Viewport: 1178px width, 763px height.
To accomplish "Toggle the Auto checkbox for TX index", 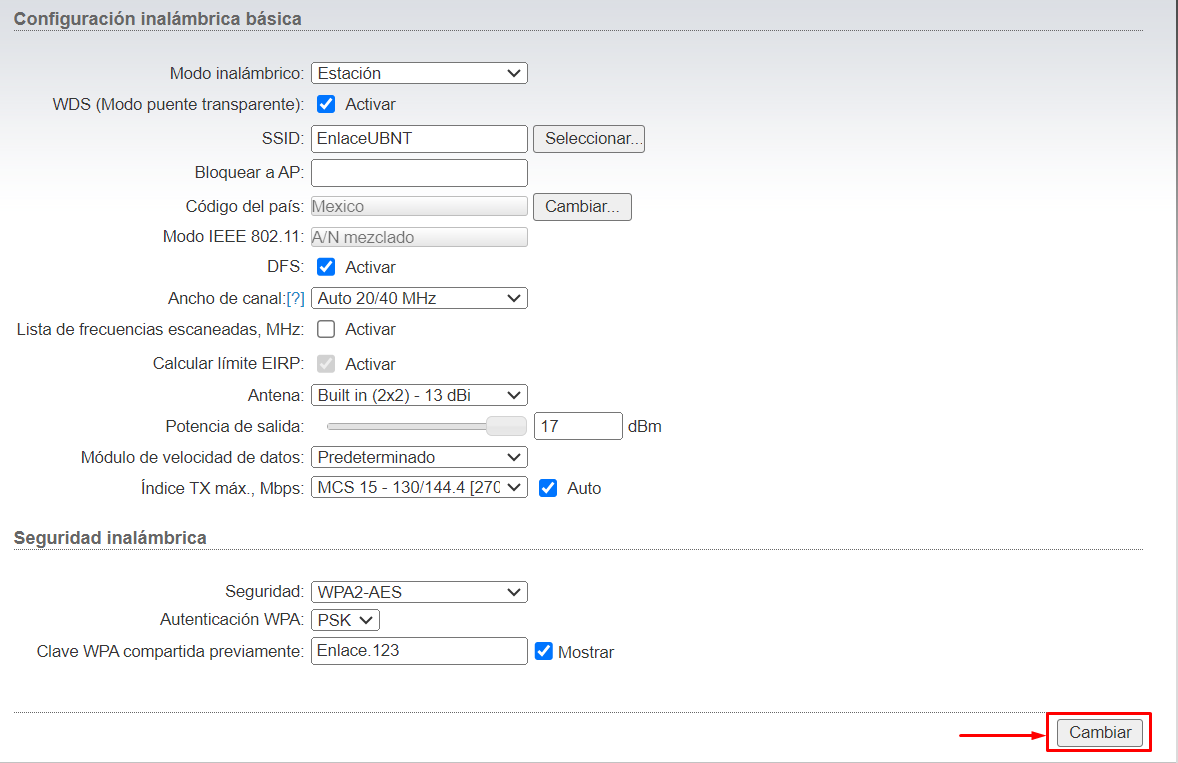I will tap(548, 488).
